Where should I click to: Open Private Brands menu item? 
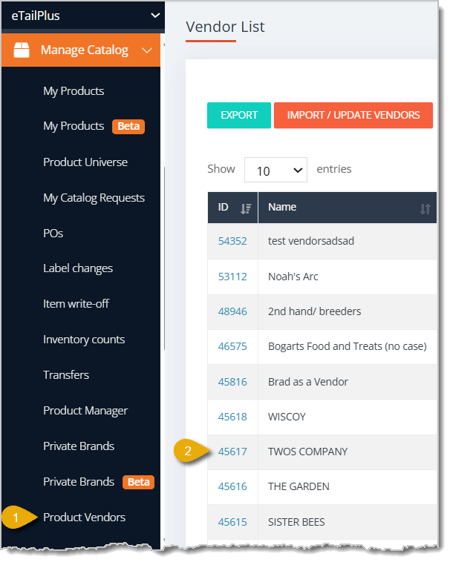pyautogui.click(x=78, y=446)
